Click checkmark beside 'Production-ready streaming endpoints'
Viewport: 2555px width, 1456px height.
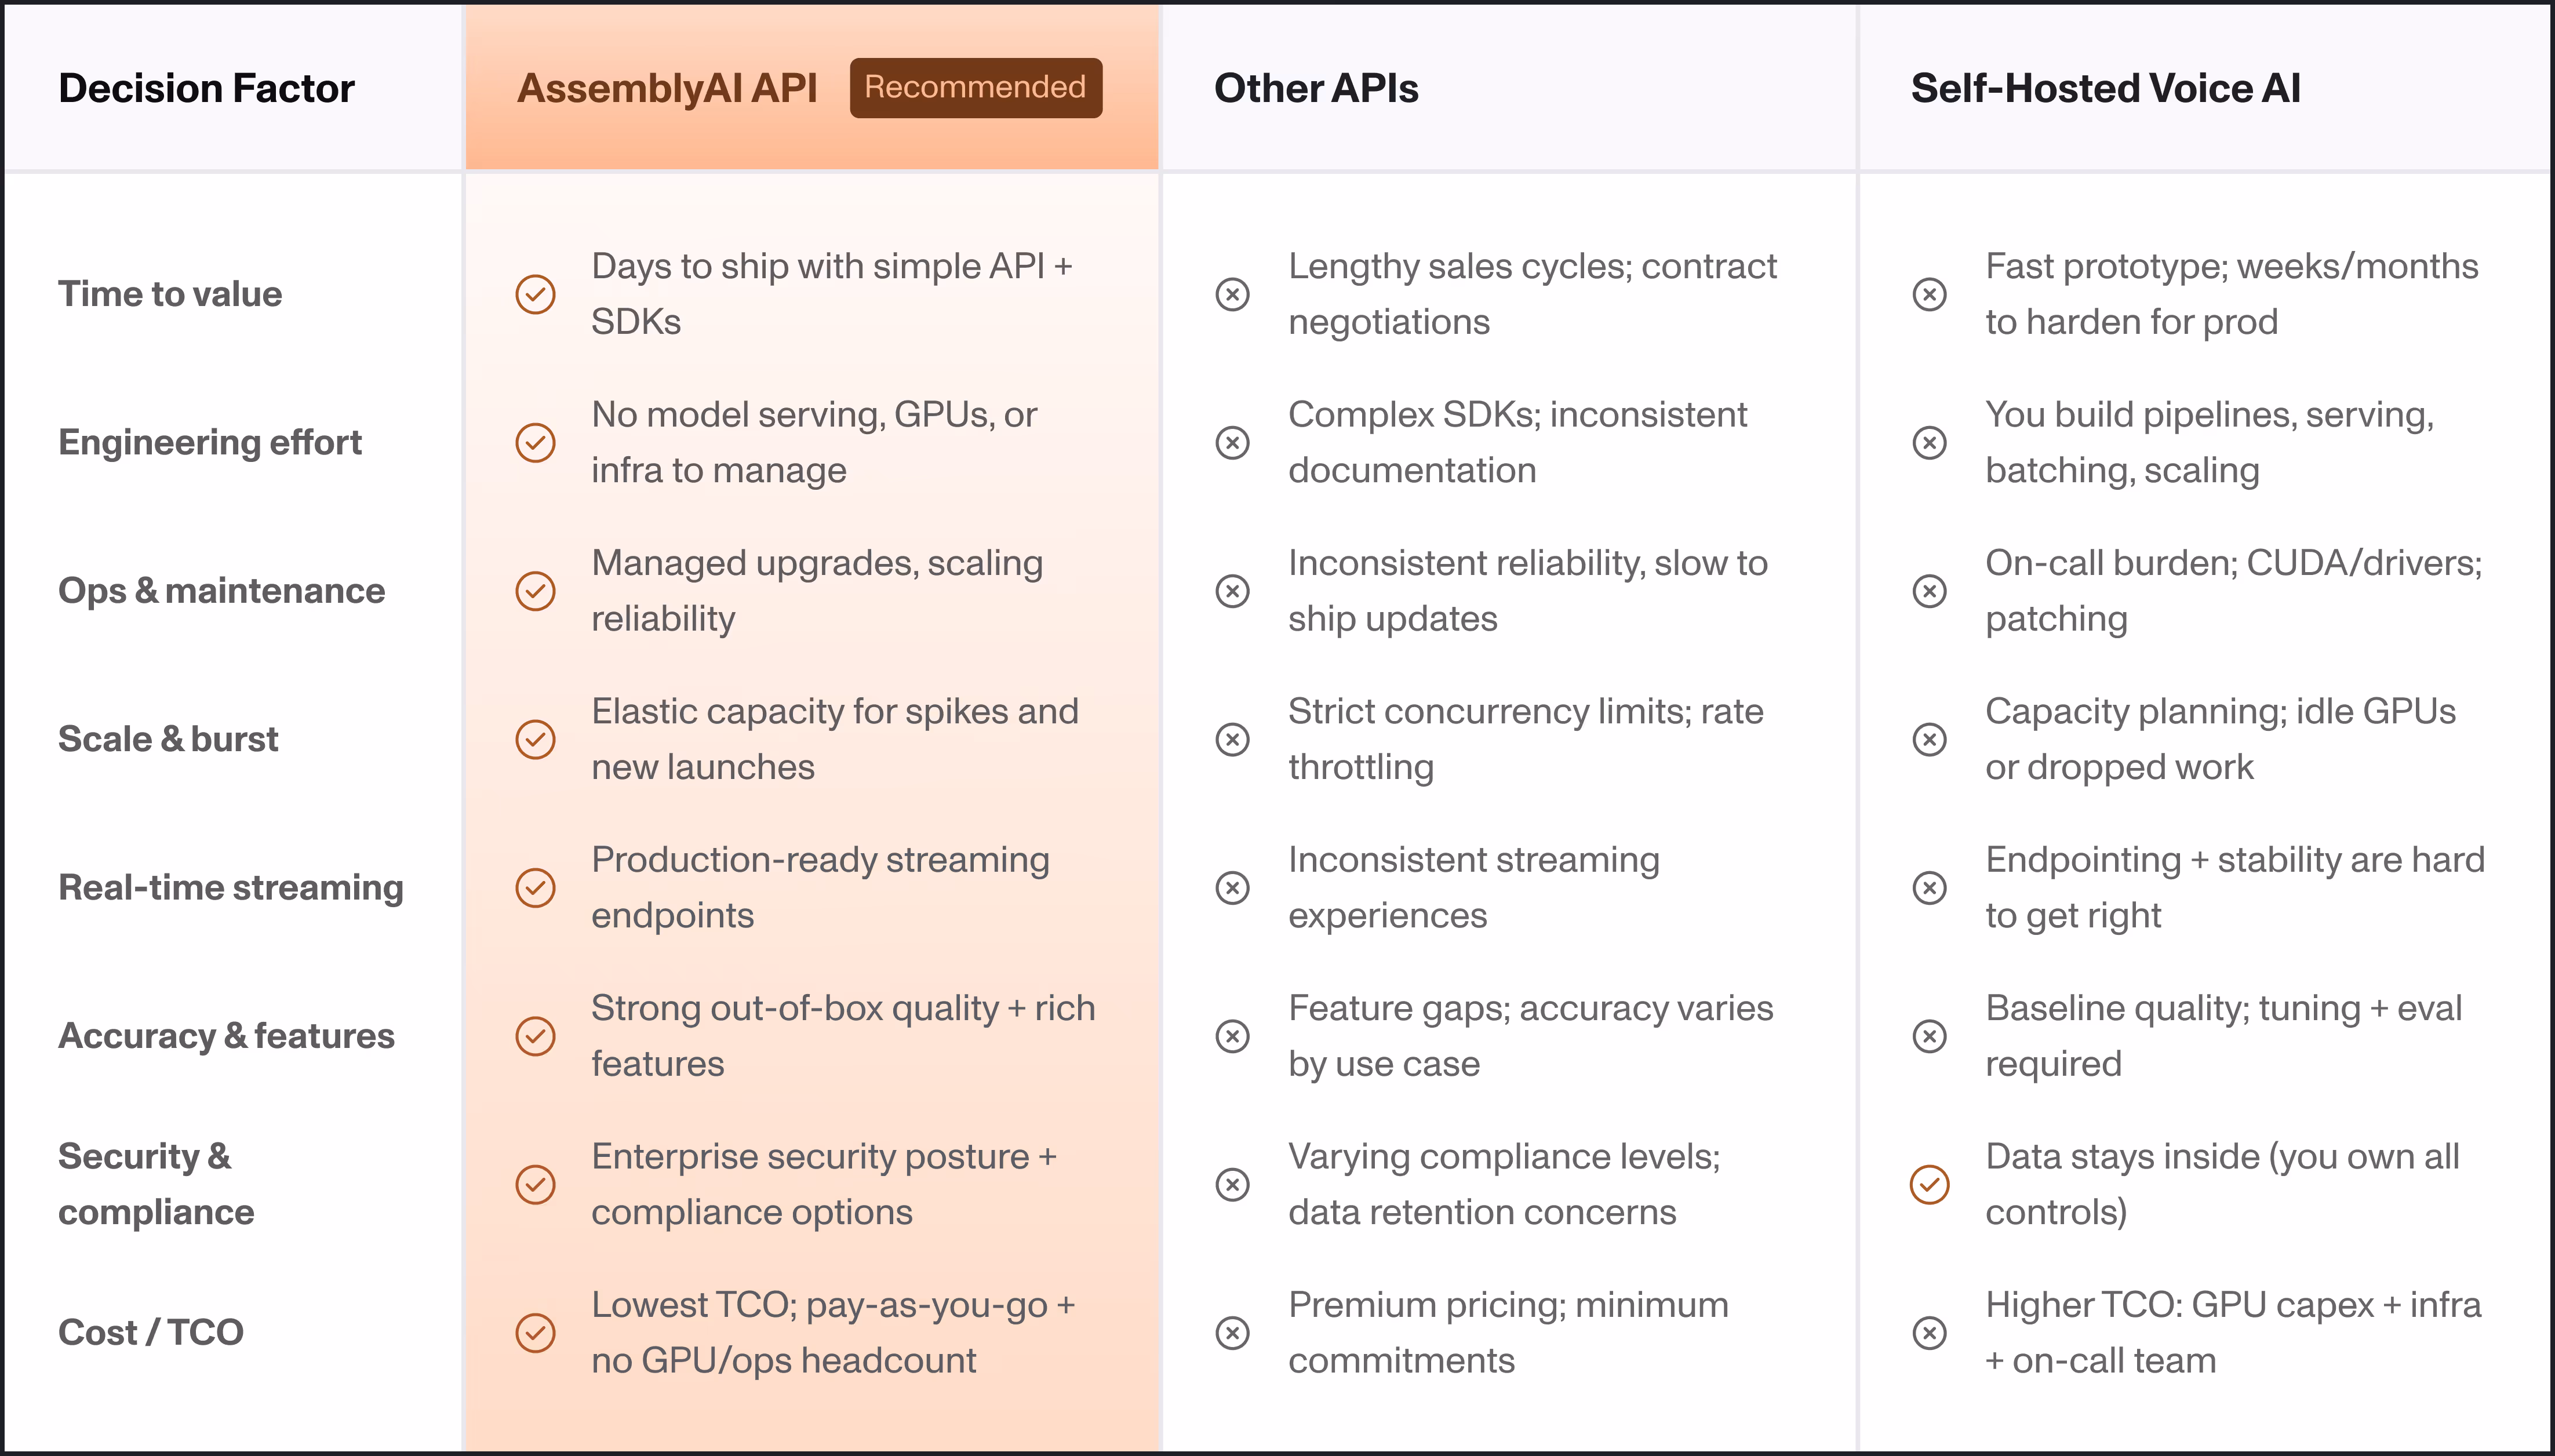(x=535, y=887)
